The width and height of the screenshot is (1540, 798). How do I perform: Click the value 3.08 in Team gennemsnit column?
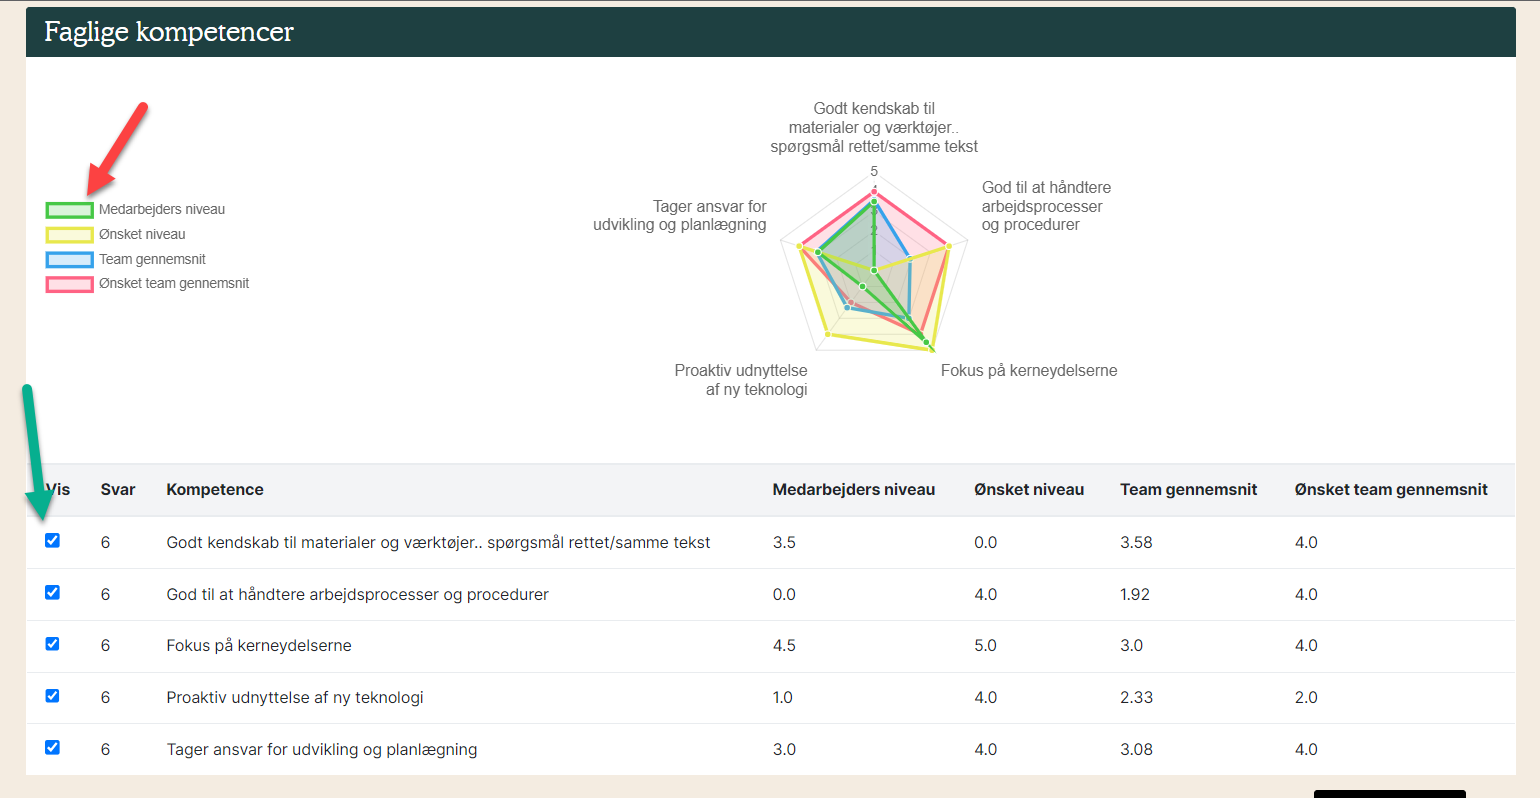pyautogui.click(x=1136, y=750)
